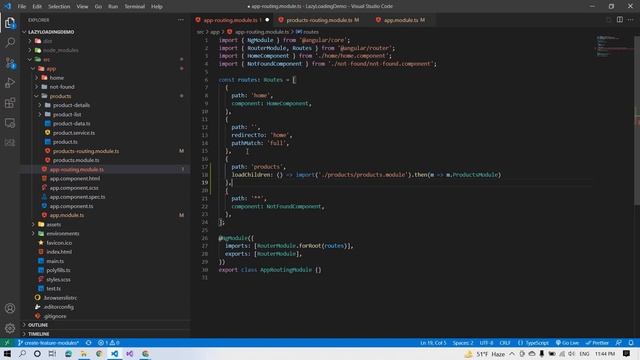Click the split editor icon
640x360 pixels.
click(x=620, y=20)
